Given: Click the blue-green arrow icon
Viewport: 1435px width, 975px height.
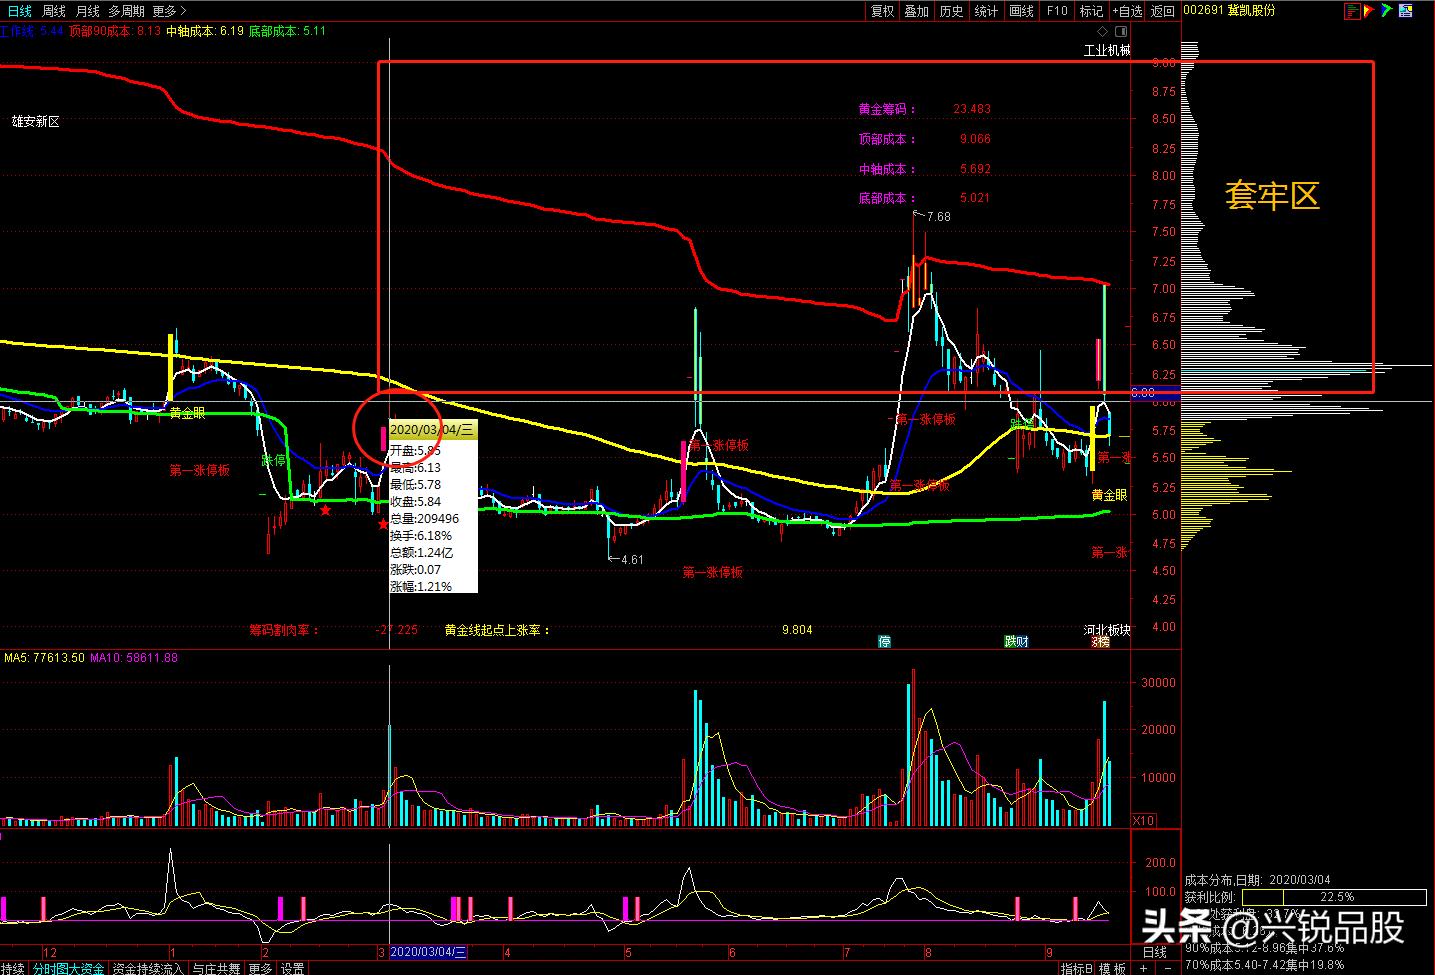Looking at the screenshot, I should click(1387, 11).
